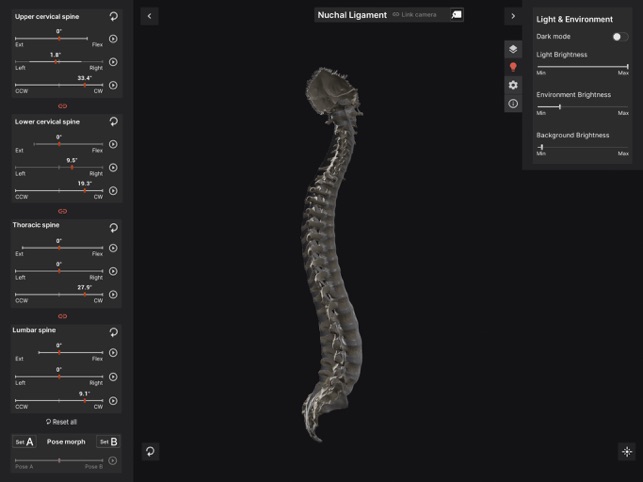The height and width of the screenshot is (482, 643).
Task: Click the Environment Brightness slider
Action: click(582, 106)
